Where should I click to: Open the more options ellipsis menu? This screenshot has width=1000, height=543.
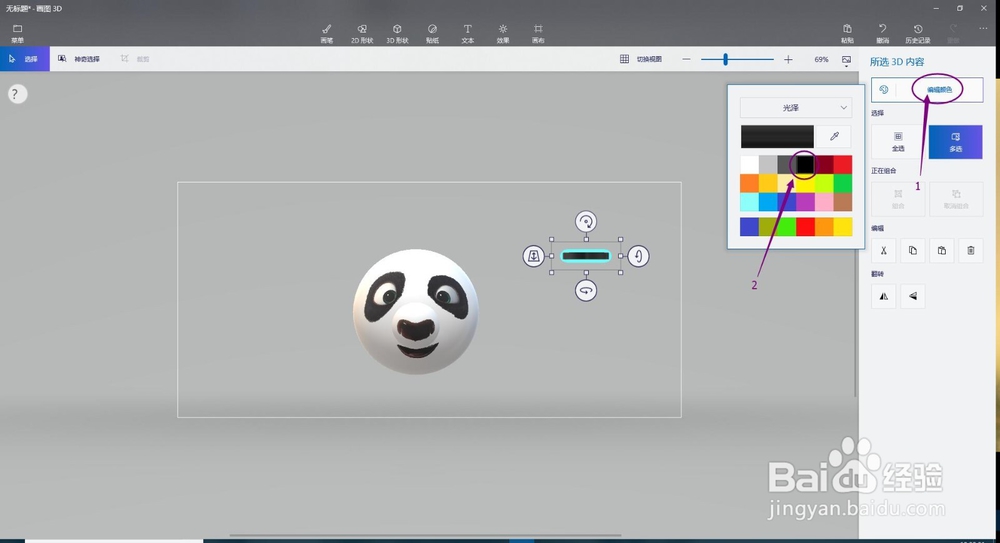(x=983, y=29)
